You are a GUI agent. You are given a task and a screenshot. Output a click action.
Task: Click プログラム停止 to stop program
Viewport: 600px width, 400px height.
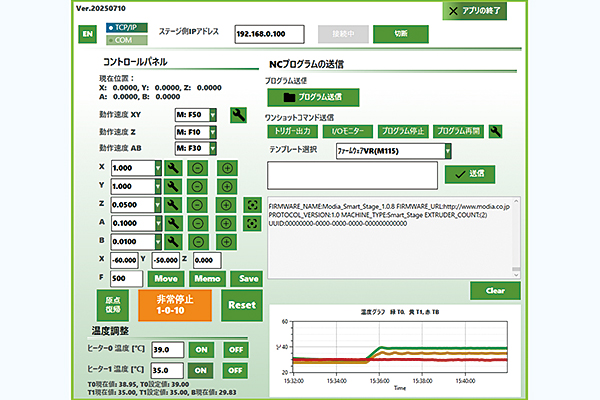(403, 131)
